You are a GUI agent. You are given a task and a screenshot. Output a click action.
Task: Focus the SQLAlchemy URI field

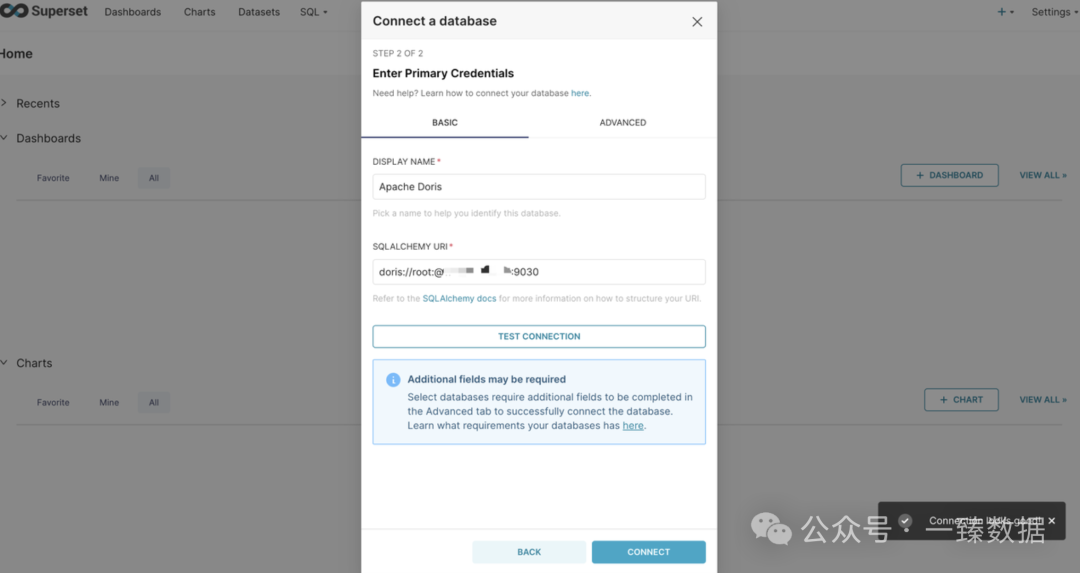coord(539,272)
